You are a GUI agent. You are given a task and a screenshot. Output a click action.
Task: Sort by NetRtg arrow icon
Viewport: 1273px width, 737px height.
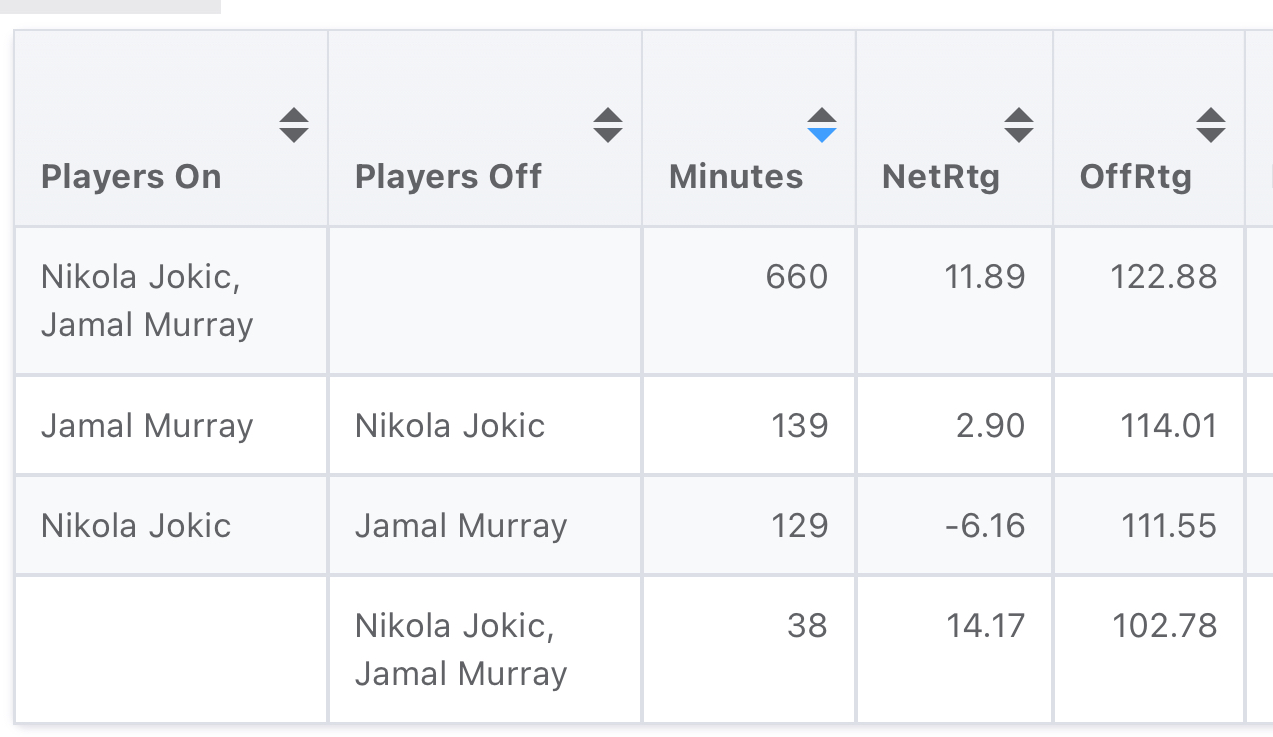click(1019, 125)
